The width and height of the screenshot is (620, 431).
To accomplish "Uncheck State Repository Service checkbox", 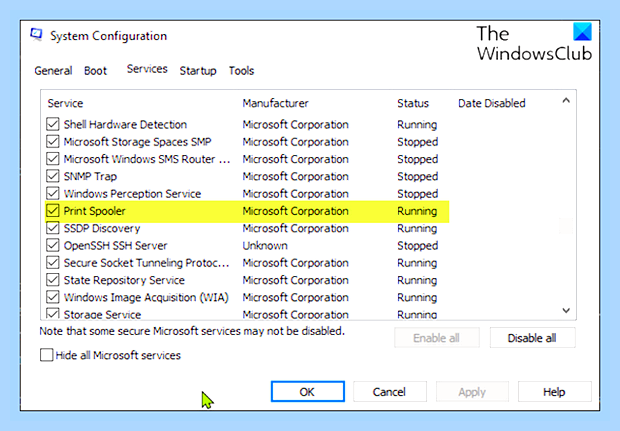I will (53, 280).
